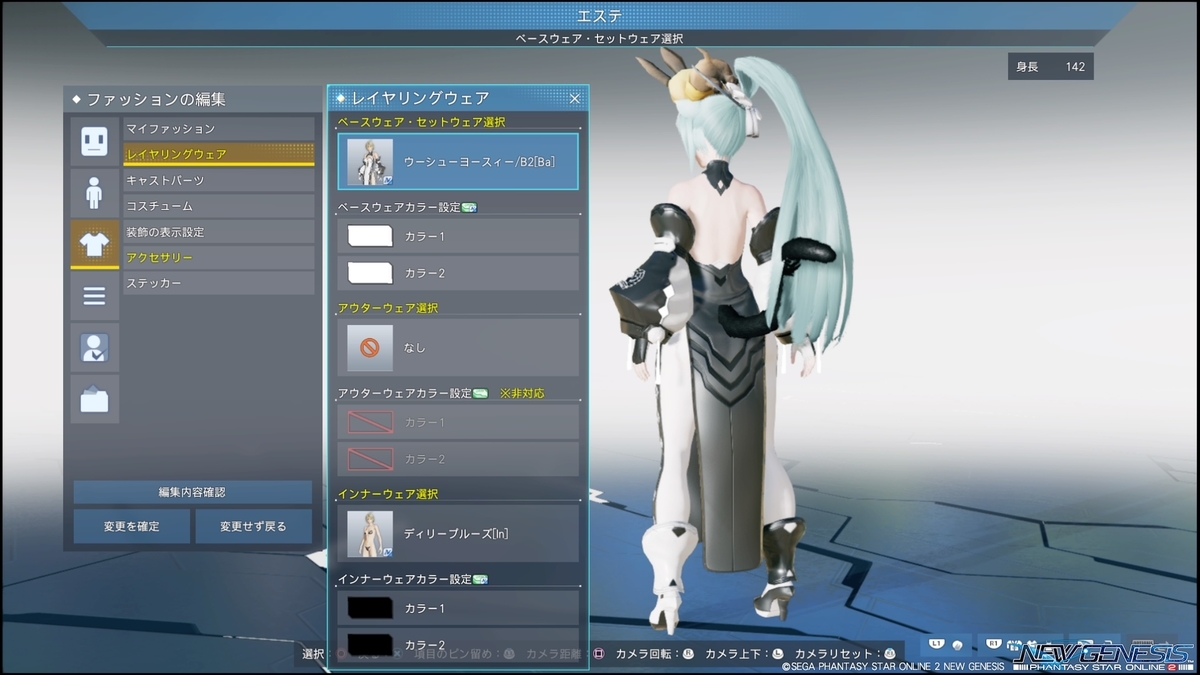
Task: Click the インナーウェアカラー設定 badge icon
Action: [x=480, y=579]
